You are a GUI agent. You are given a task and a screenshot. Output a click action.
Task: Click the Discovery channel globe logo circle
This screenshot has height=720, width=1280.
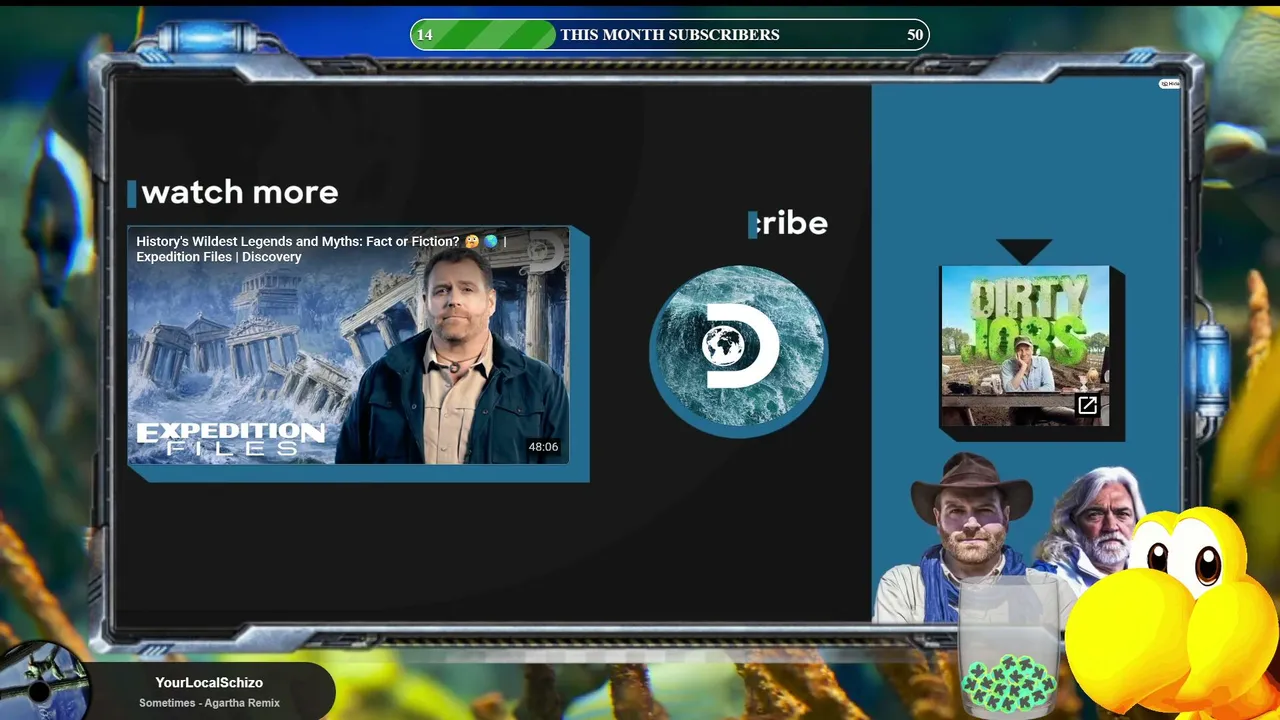738,347
